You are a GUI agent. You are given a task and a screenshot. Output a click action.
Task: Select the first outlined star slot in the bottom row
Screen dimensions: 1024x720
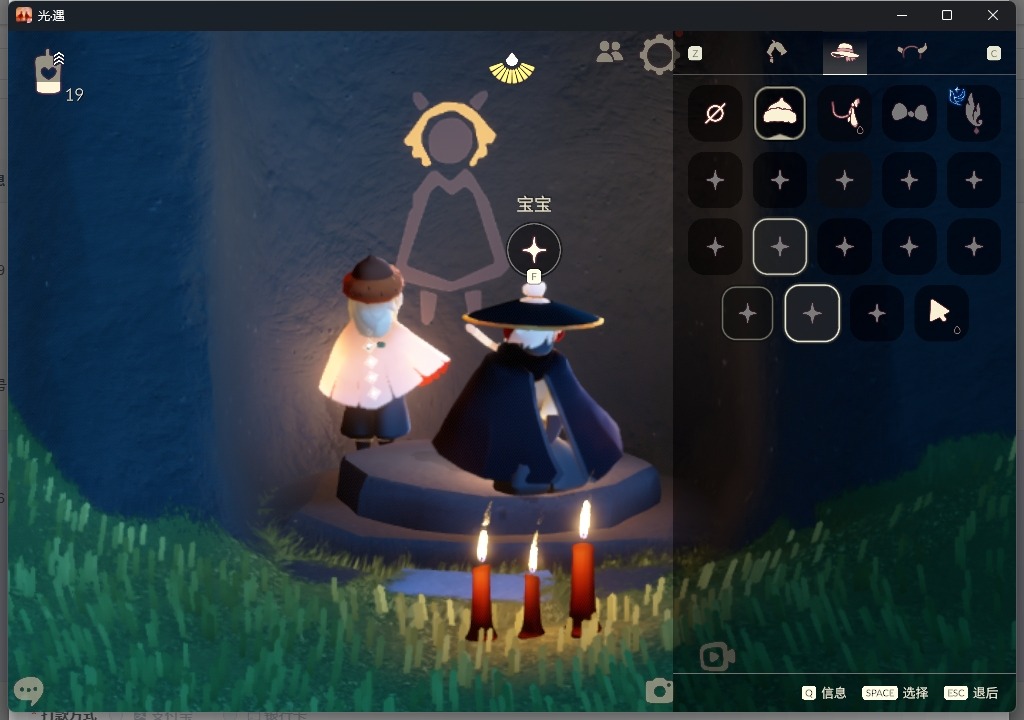point(748,314)
